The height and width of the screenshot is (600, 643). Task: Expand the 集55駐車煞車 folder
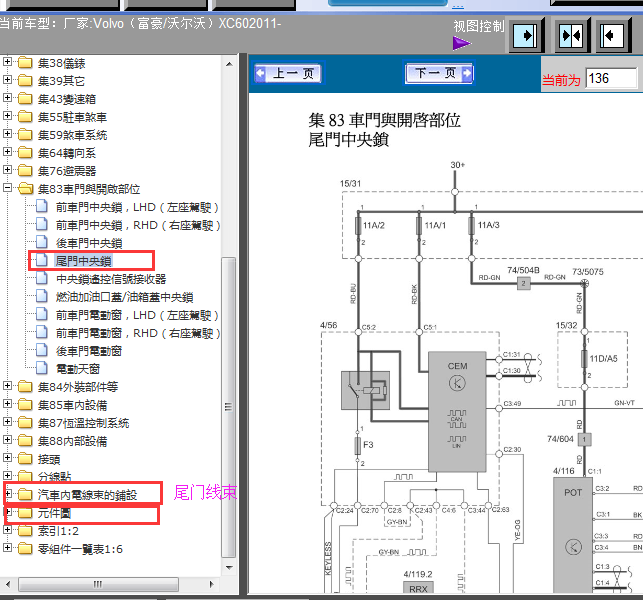click(x=7, y=116)
